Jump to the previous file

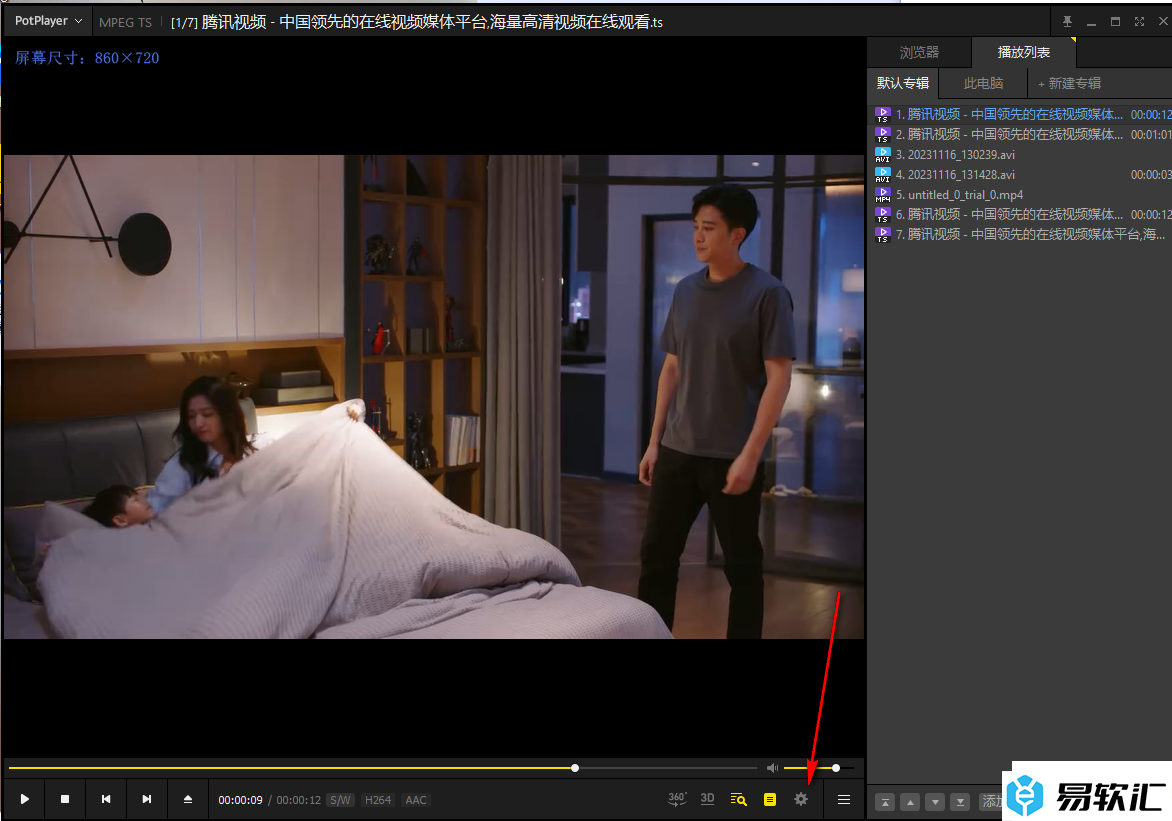tap(106, 799)
